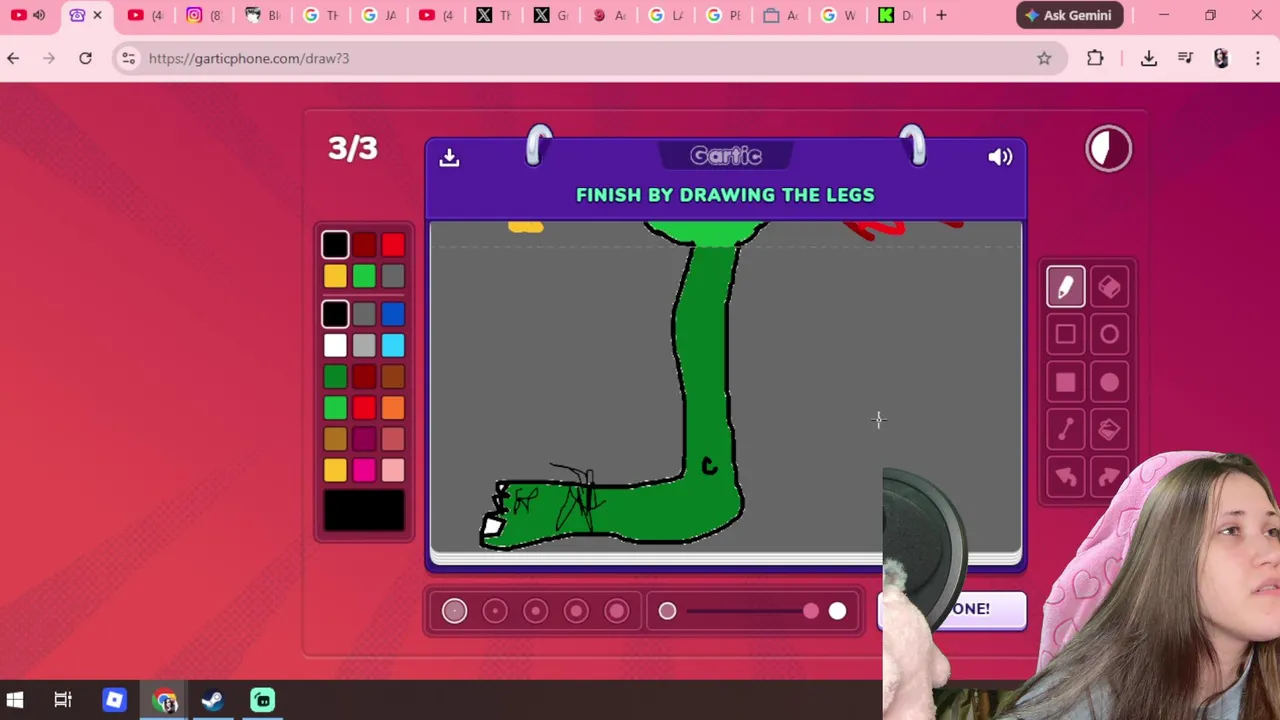Viewport: 1280px width, 720px height.
Task: Click the round timer icon
Action: click(x=1108, y=149)
